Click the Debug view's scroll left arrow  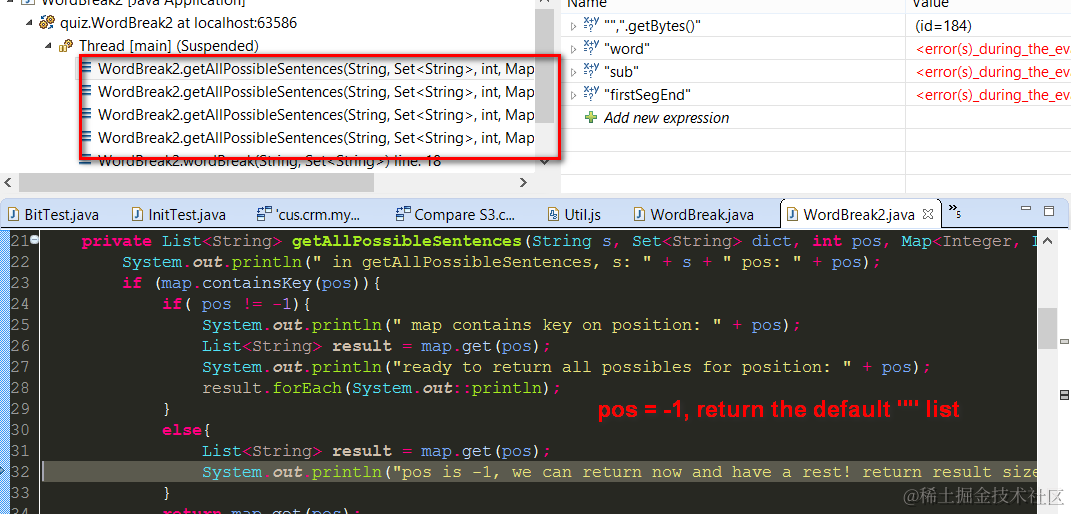tap(9, 182)
